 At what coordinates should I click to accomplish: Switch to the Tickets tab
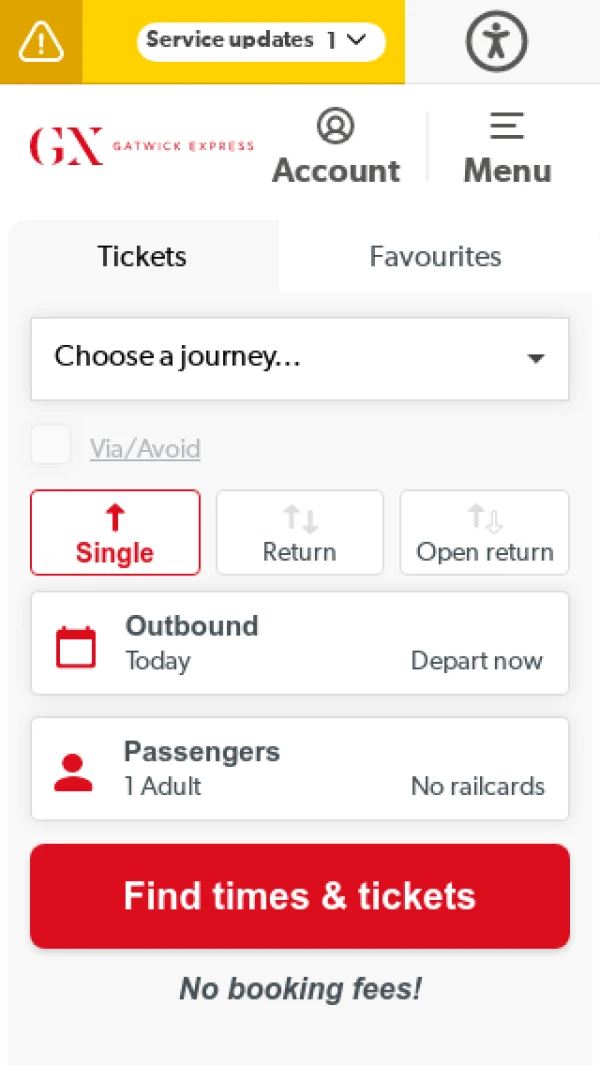pyautogui.click(x=142, y=256)
